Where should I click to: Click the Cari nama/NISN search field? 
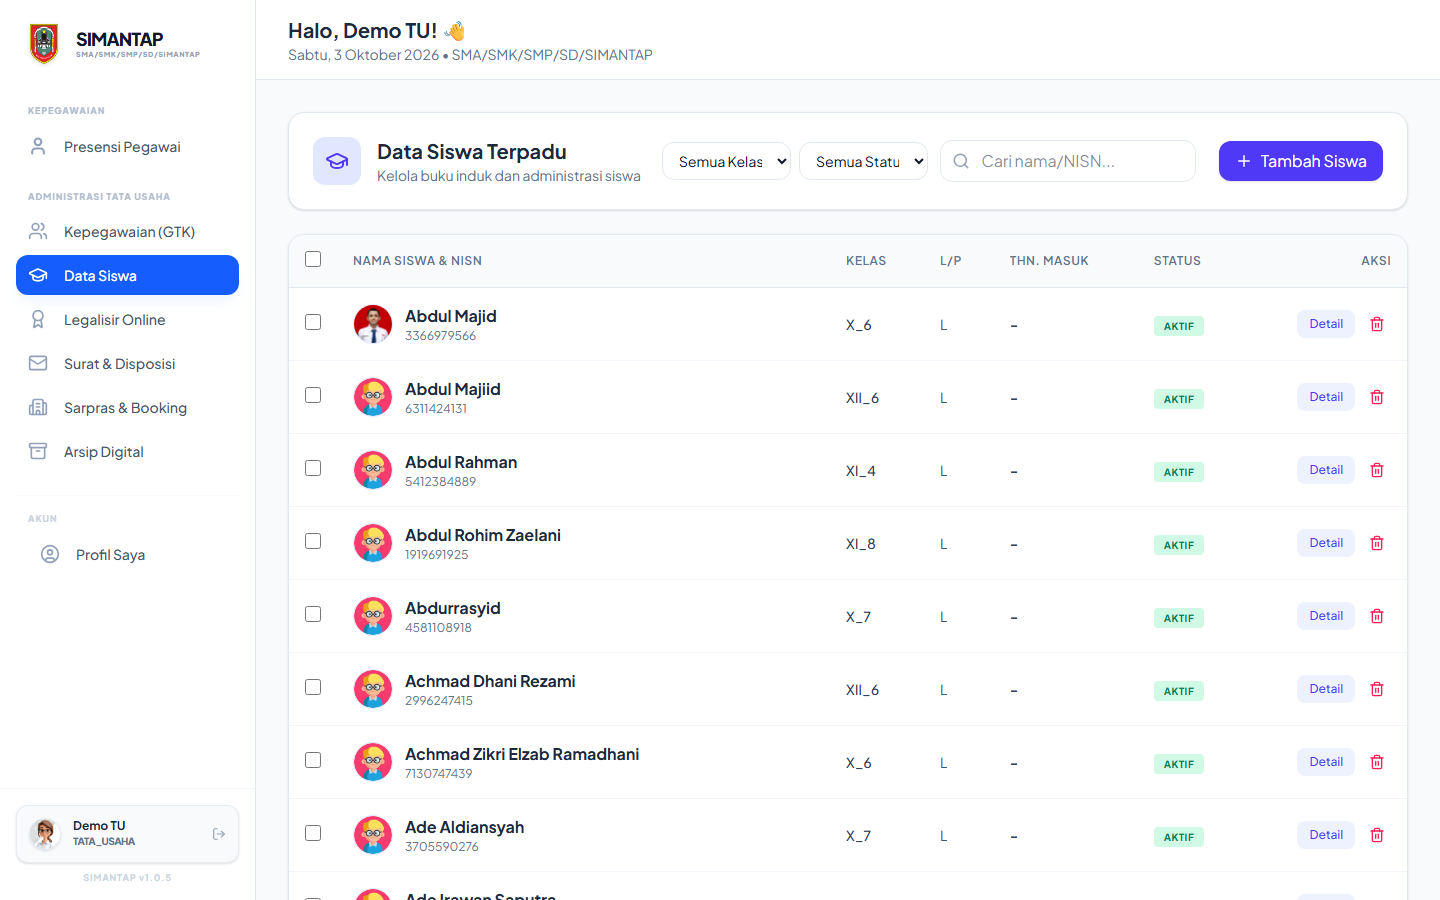click(1068, 161)
